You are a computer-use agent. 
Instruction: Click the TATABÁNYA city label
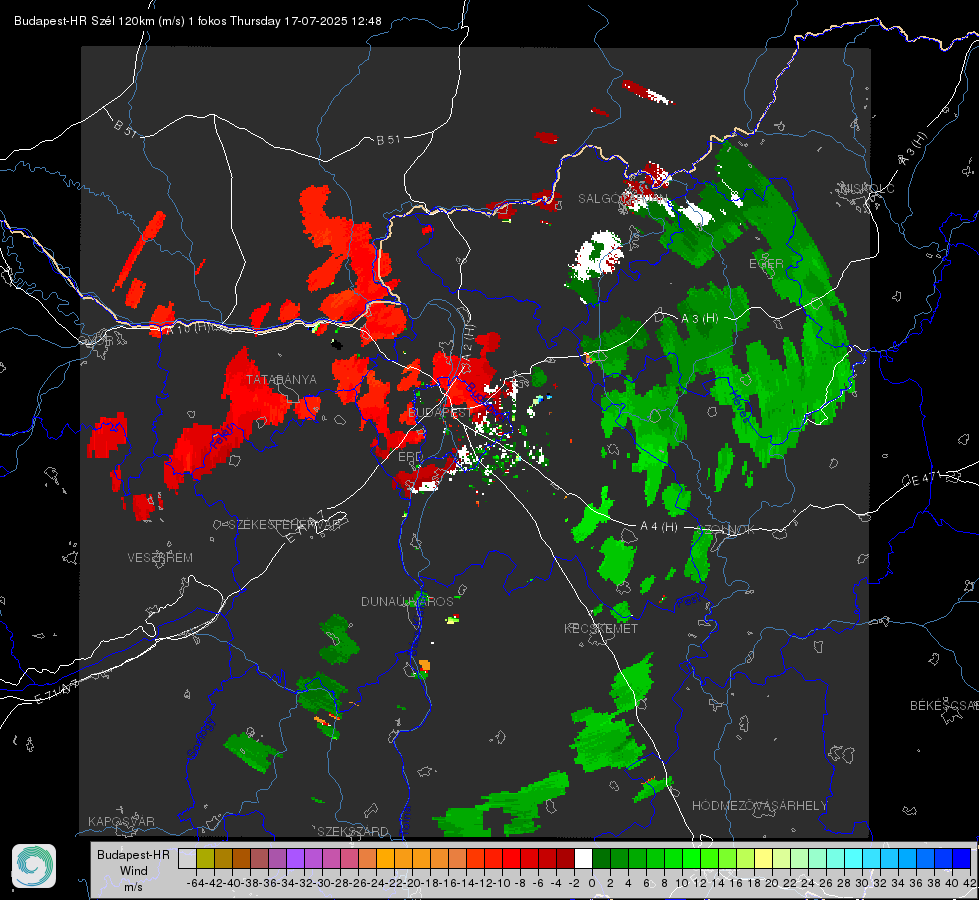[x=281, y=379]
